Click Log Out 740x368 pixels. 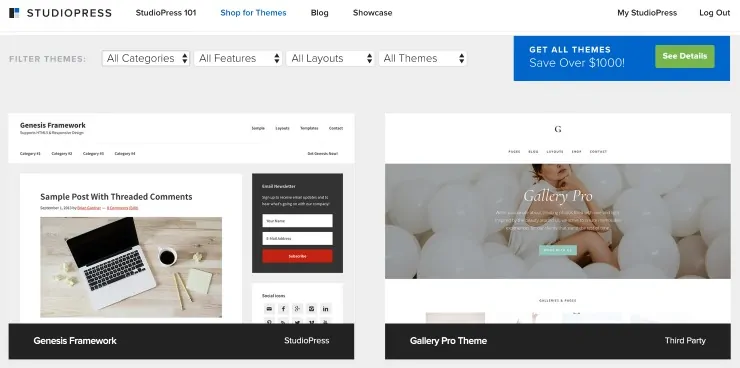click(x=715, y=13)
